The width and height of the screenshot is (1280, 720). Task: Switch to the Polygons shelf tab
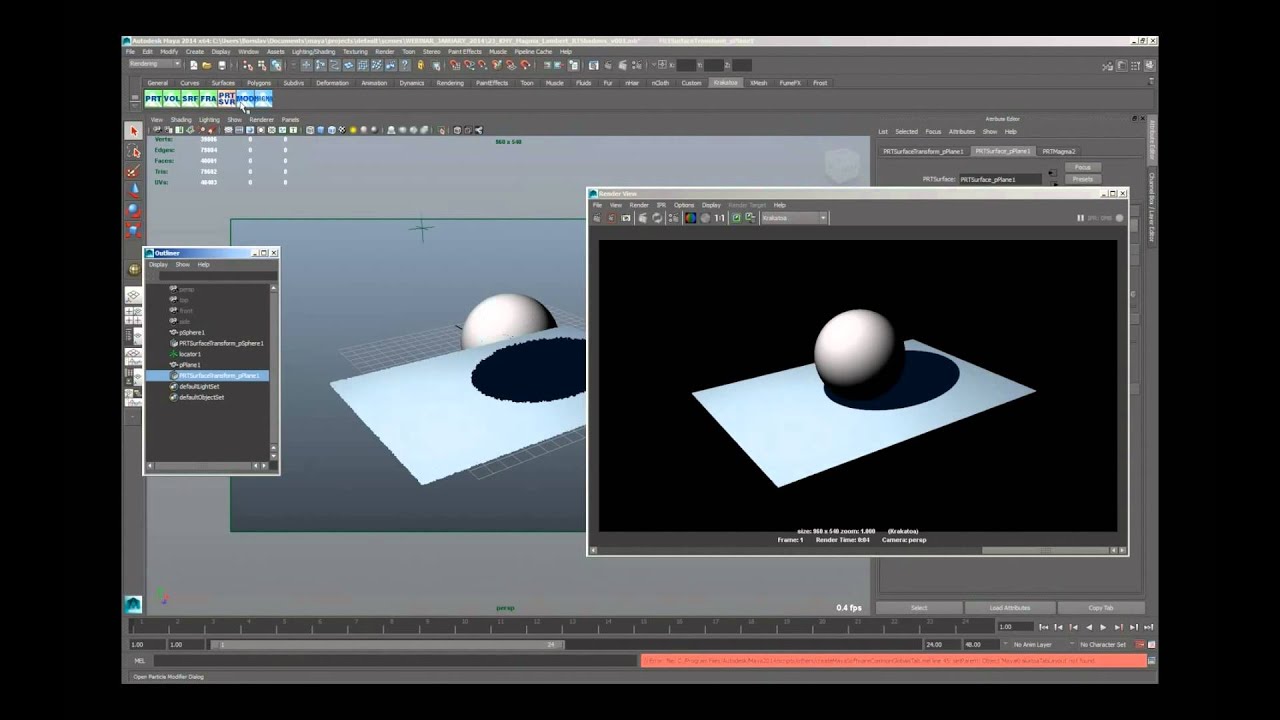[x=259, y=83]
